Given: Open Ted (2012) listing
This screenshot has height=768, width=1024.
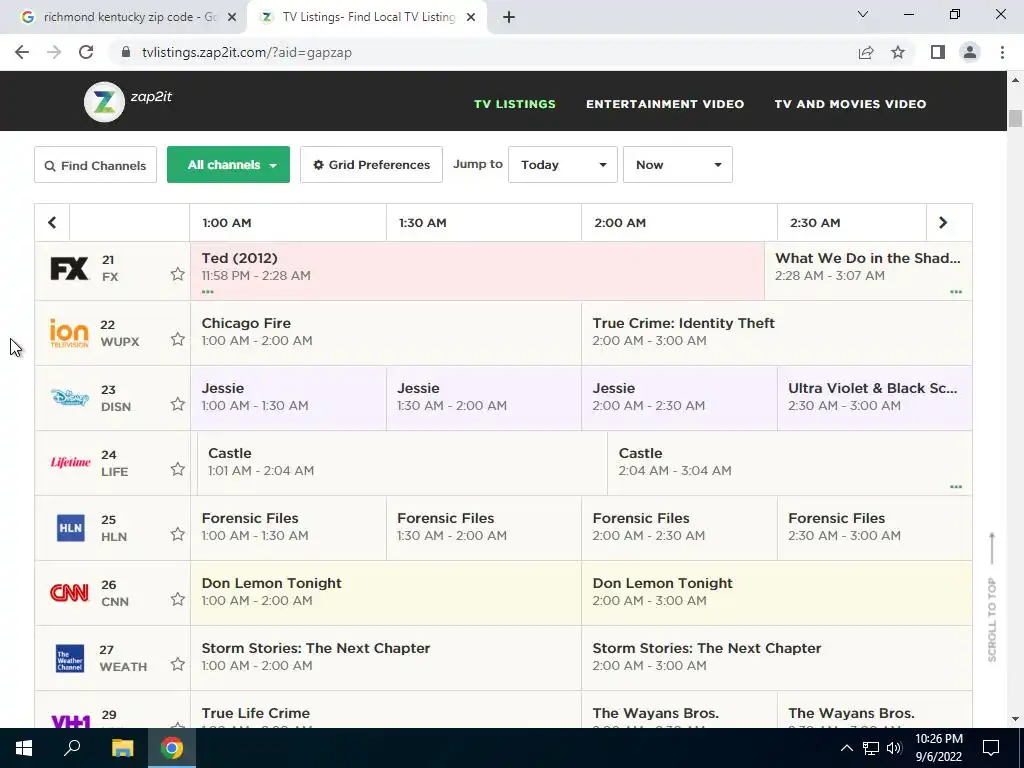Looking at the screenshot, I should point(477,271).
